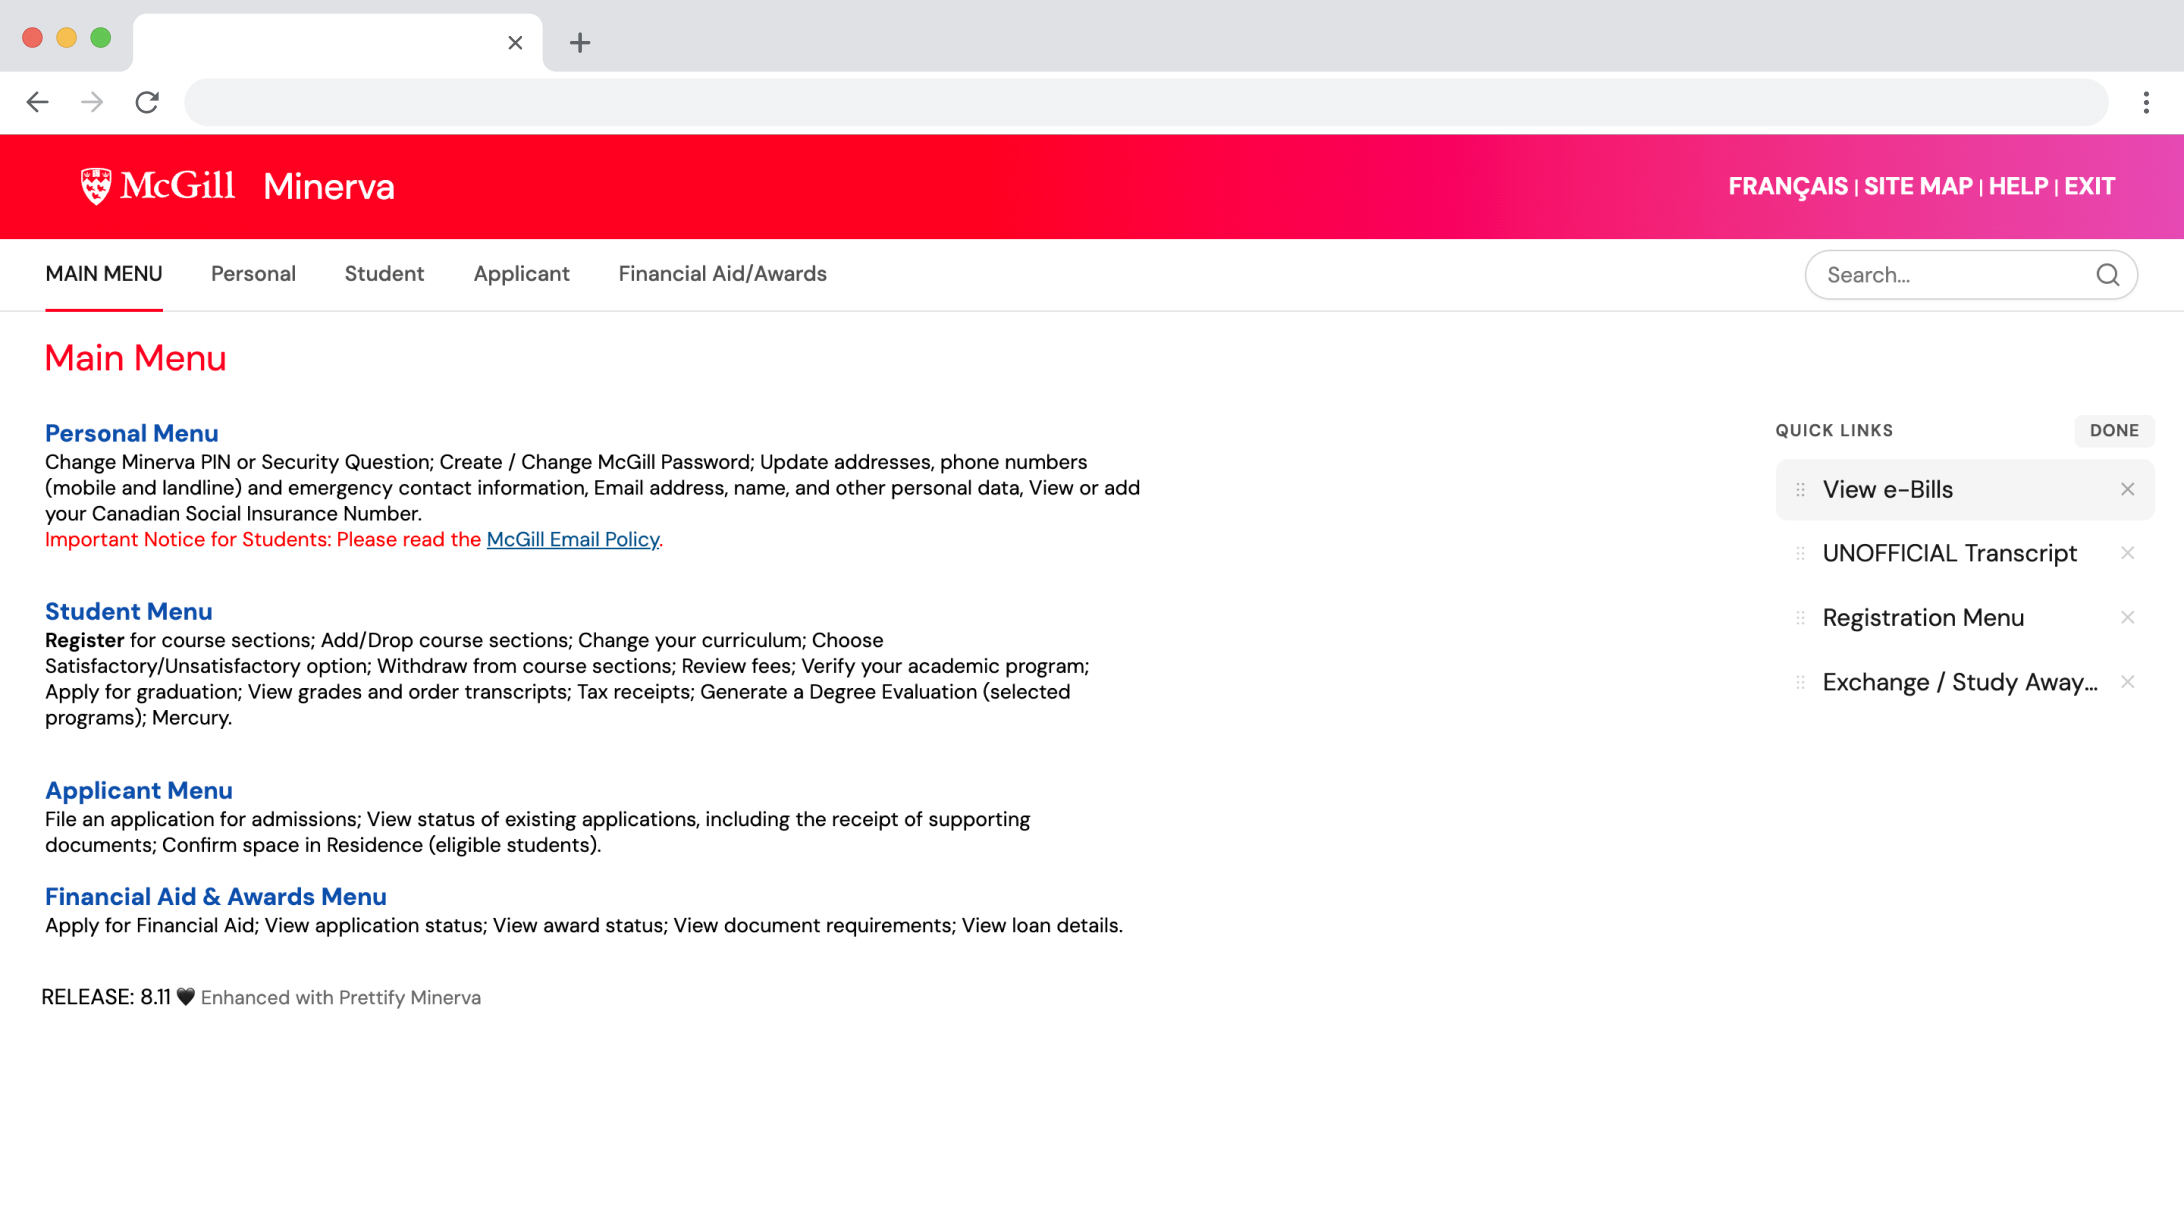This screenshot has height=1210, width=2184.
Task: Go back using browser back arrow
Action: point(38,102)
